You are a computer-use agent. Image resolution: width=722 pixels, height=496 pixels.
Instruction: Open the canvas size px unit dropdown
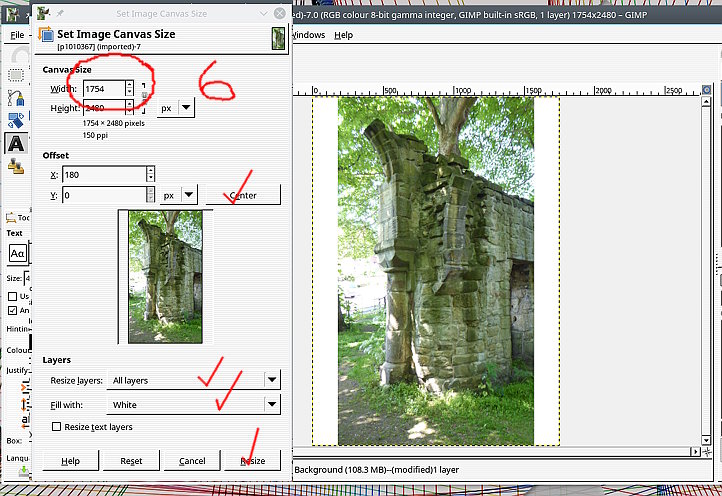[185, 107]
